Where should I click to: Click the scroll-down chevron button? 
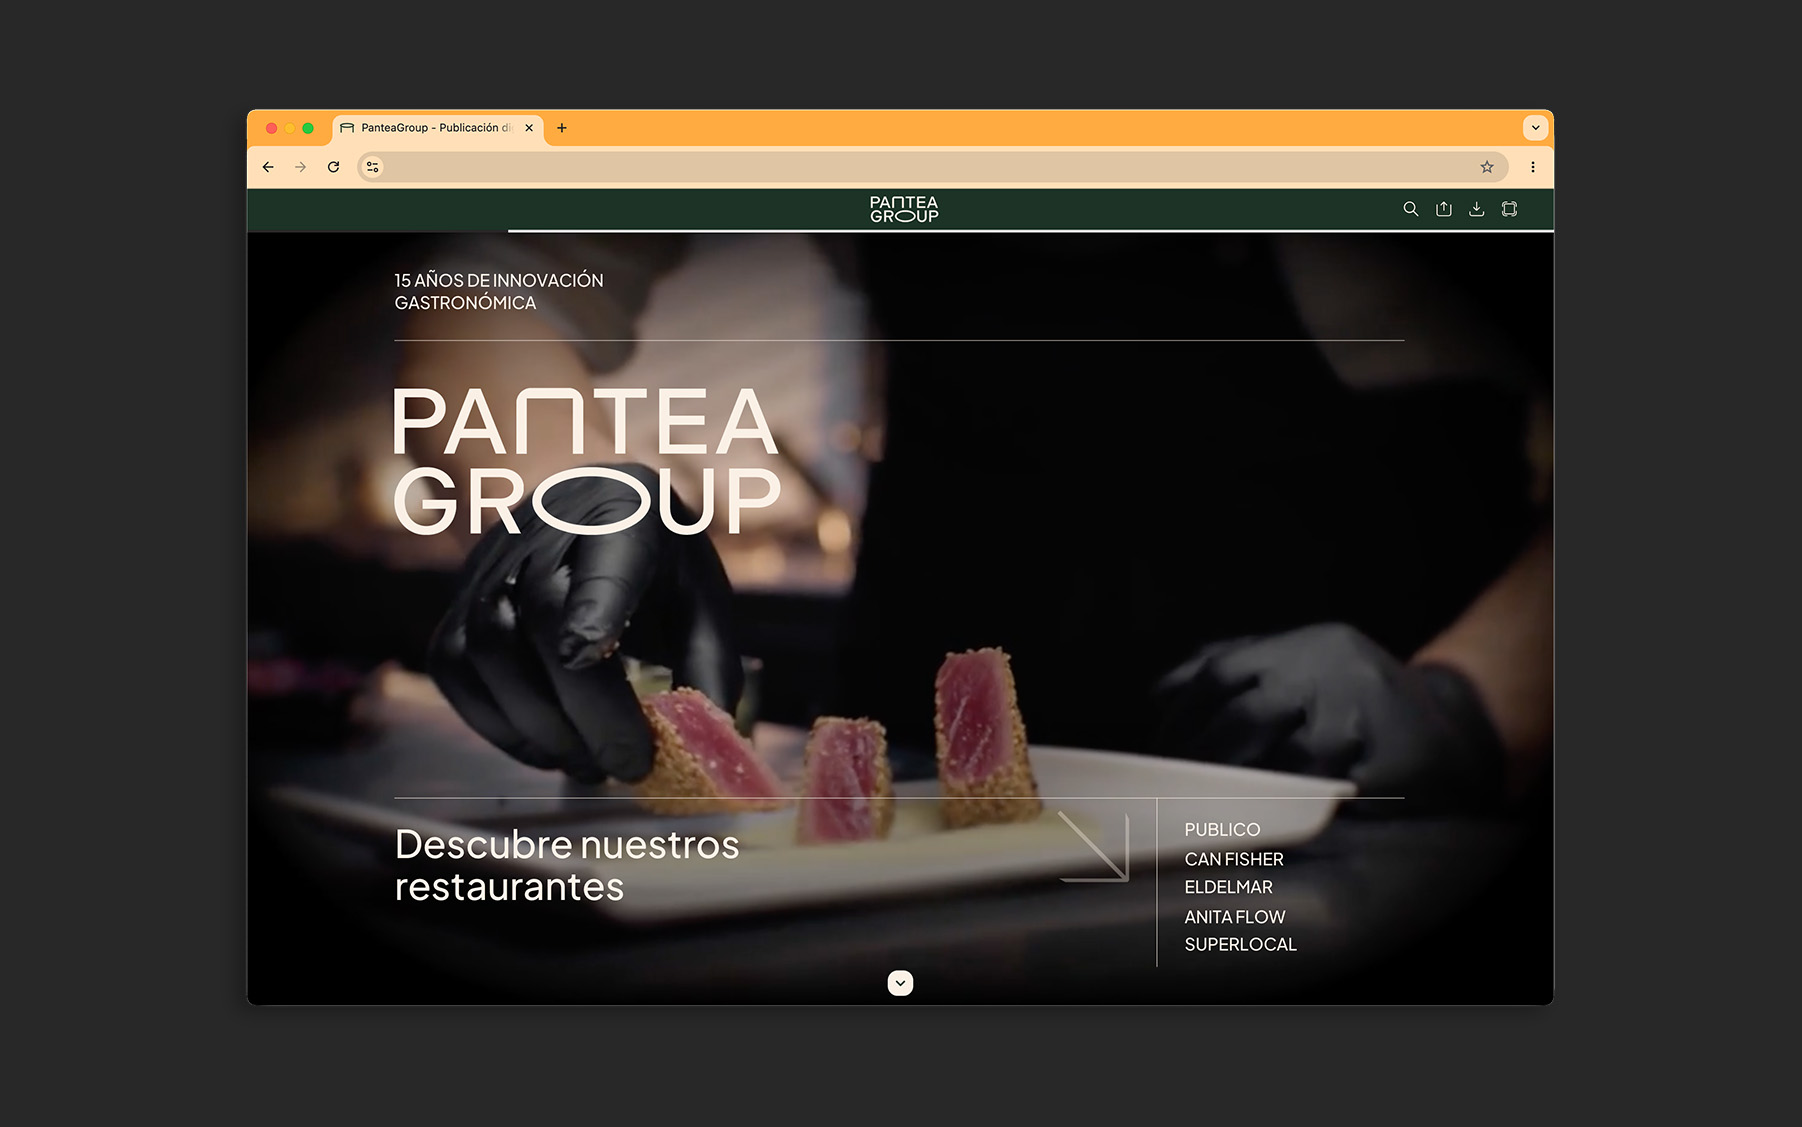pyautogui.click(x=900, y=983)
